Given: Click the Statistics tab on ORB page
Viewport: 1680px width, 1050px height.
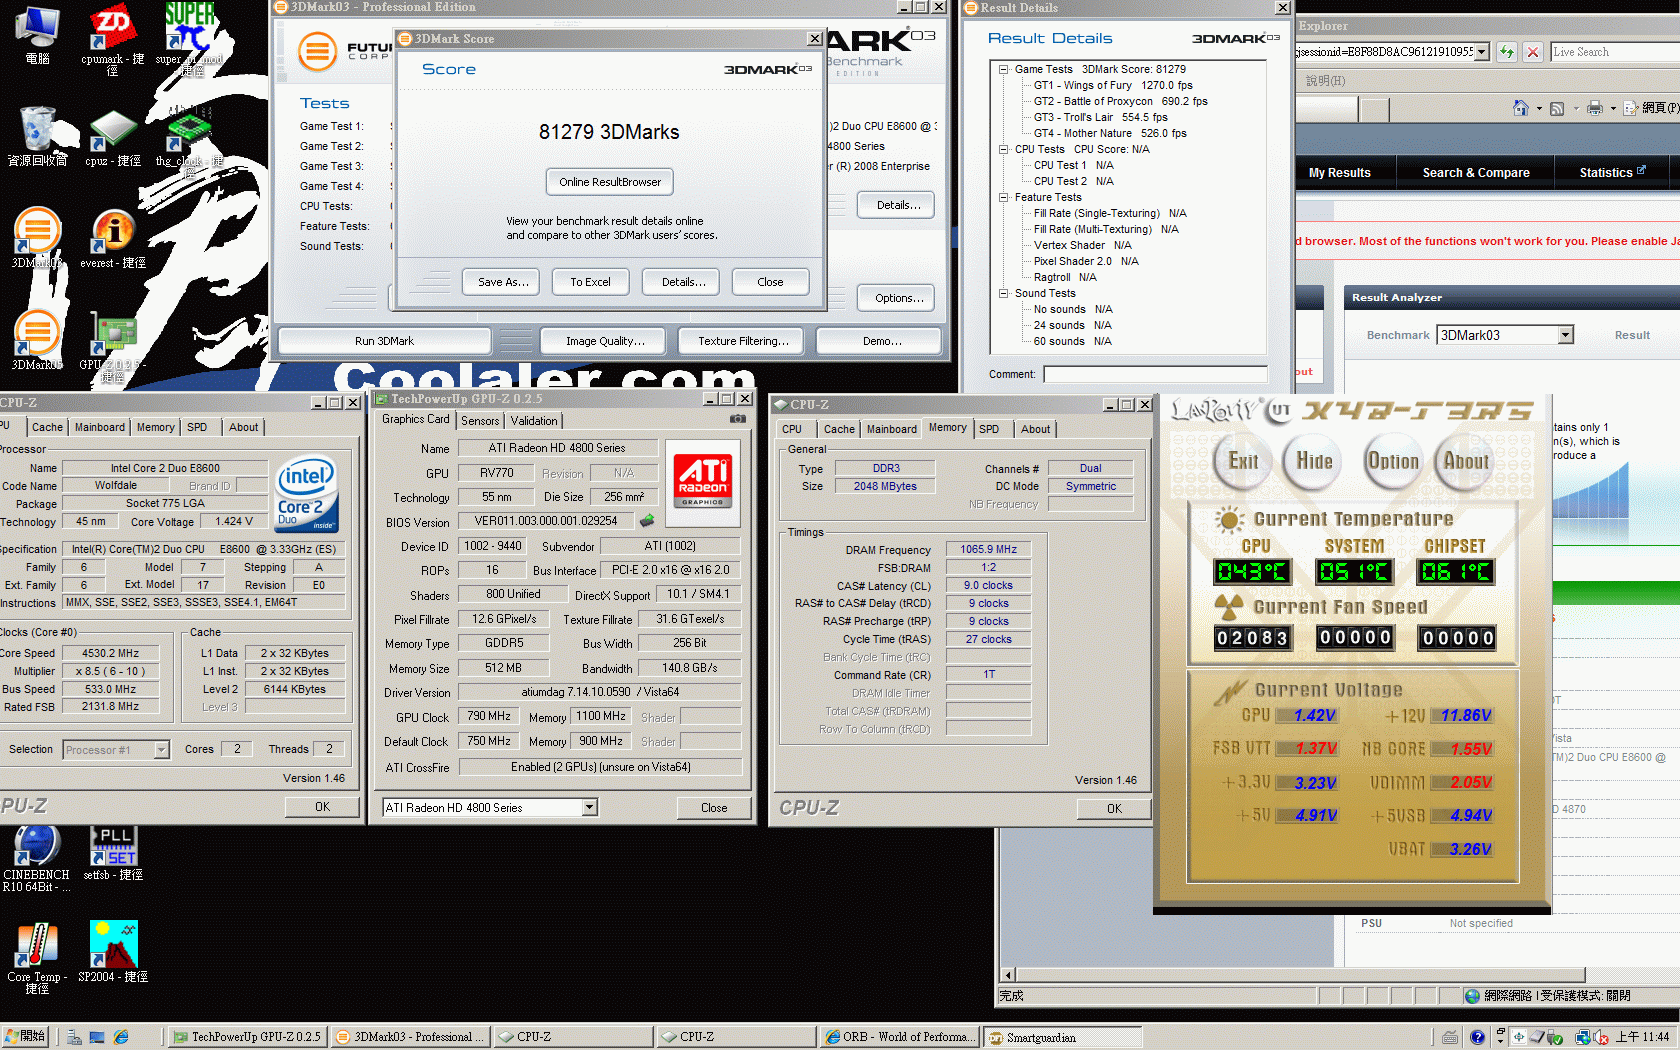Looking at the screenshot, I should (x=1611, y=173).
